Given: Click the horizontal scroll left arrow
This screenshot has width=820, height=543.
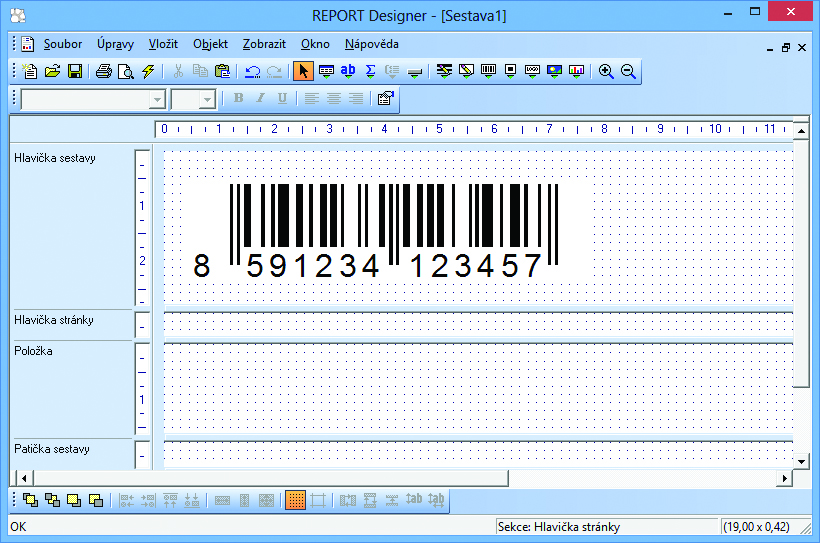Looking at the screenshot, I should 25,478.
